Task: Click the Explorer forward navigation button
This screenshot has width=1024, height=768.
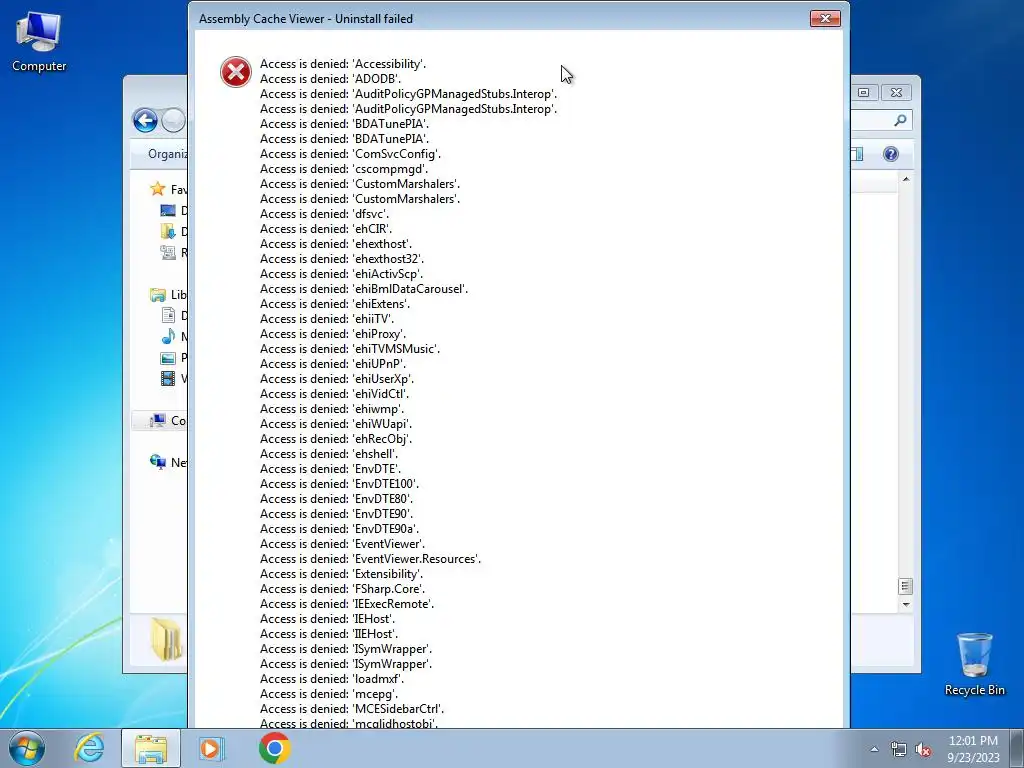Action: pos(174,121)
